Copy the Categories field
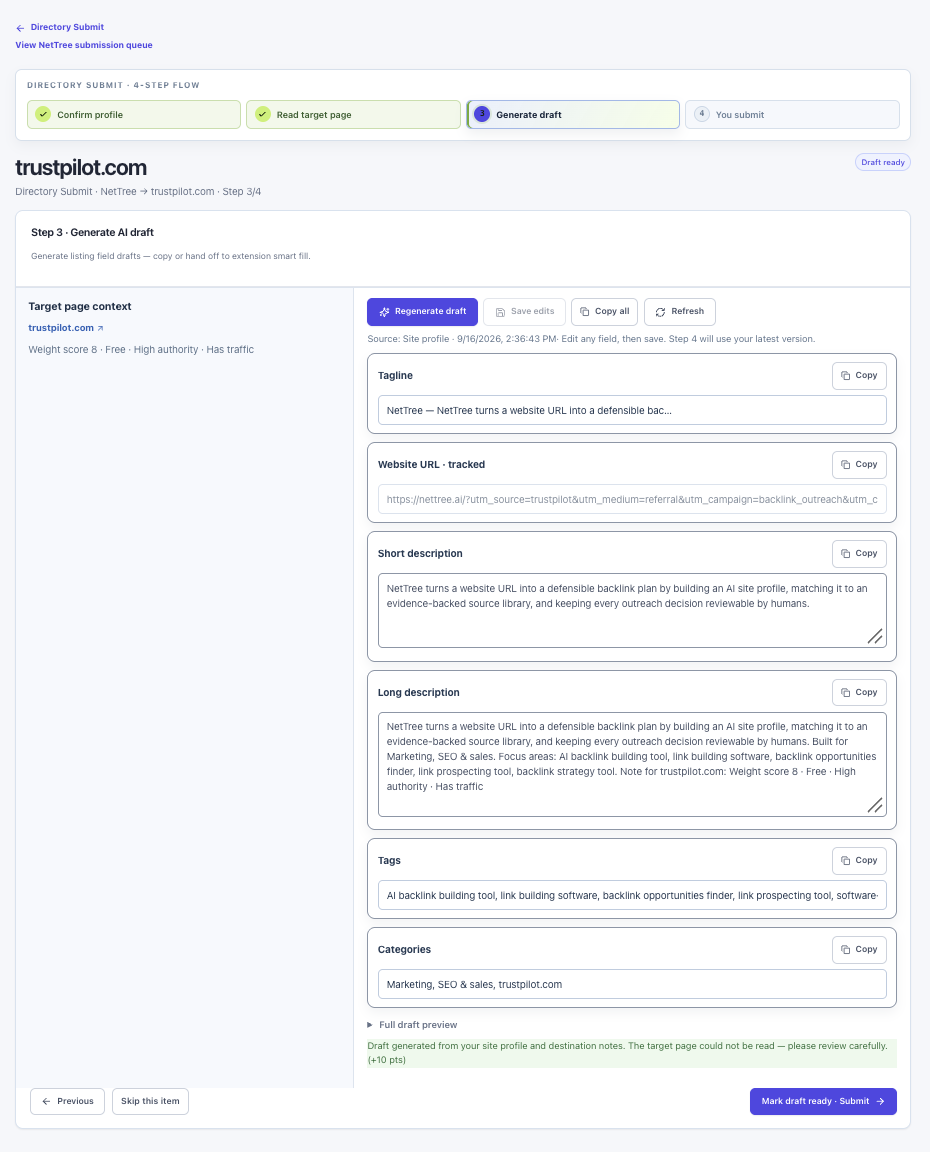The width and height of the screenshot is (930, 1152). [859, 949]
